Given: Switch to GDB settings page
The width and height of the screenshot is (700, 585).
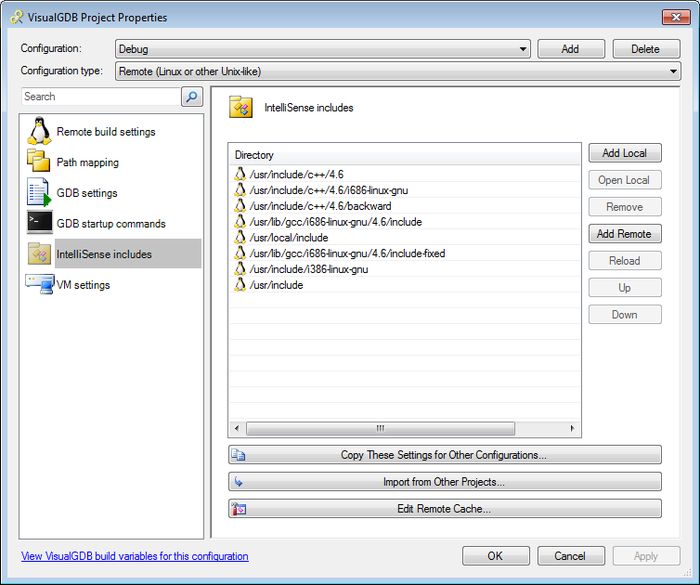Looking at the screenshot, I should [x=87, y=193].
